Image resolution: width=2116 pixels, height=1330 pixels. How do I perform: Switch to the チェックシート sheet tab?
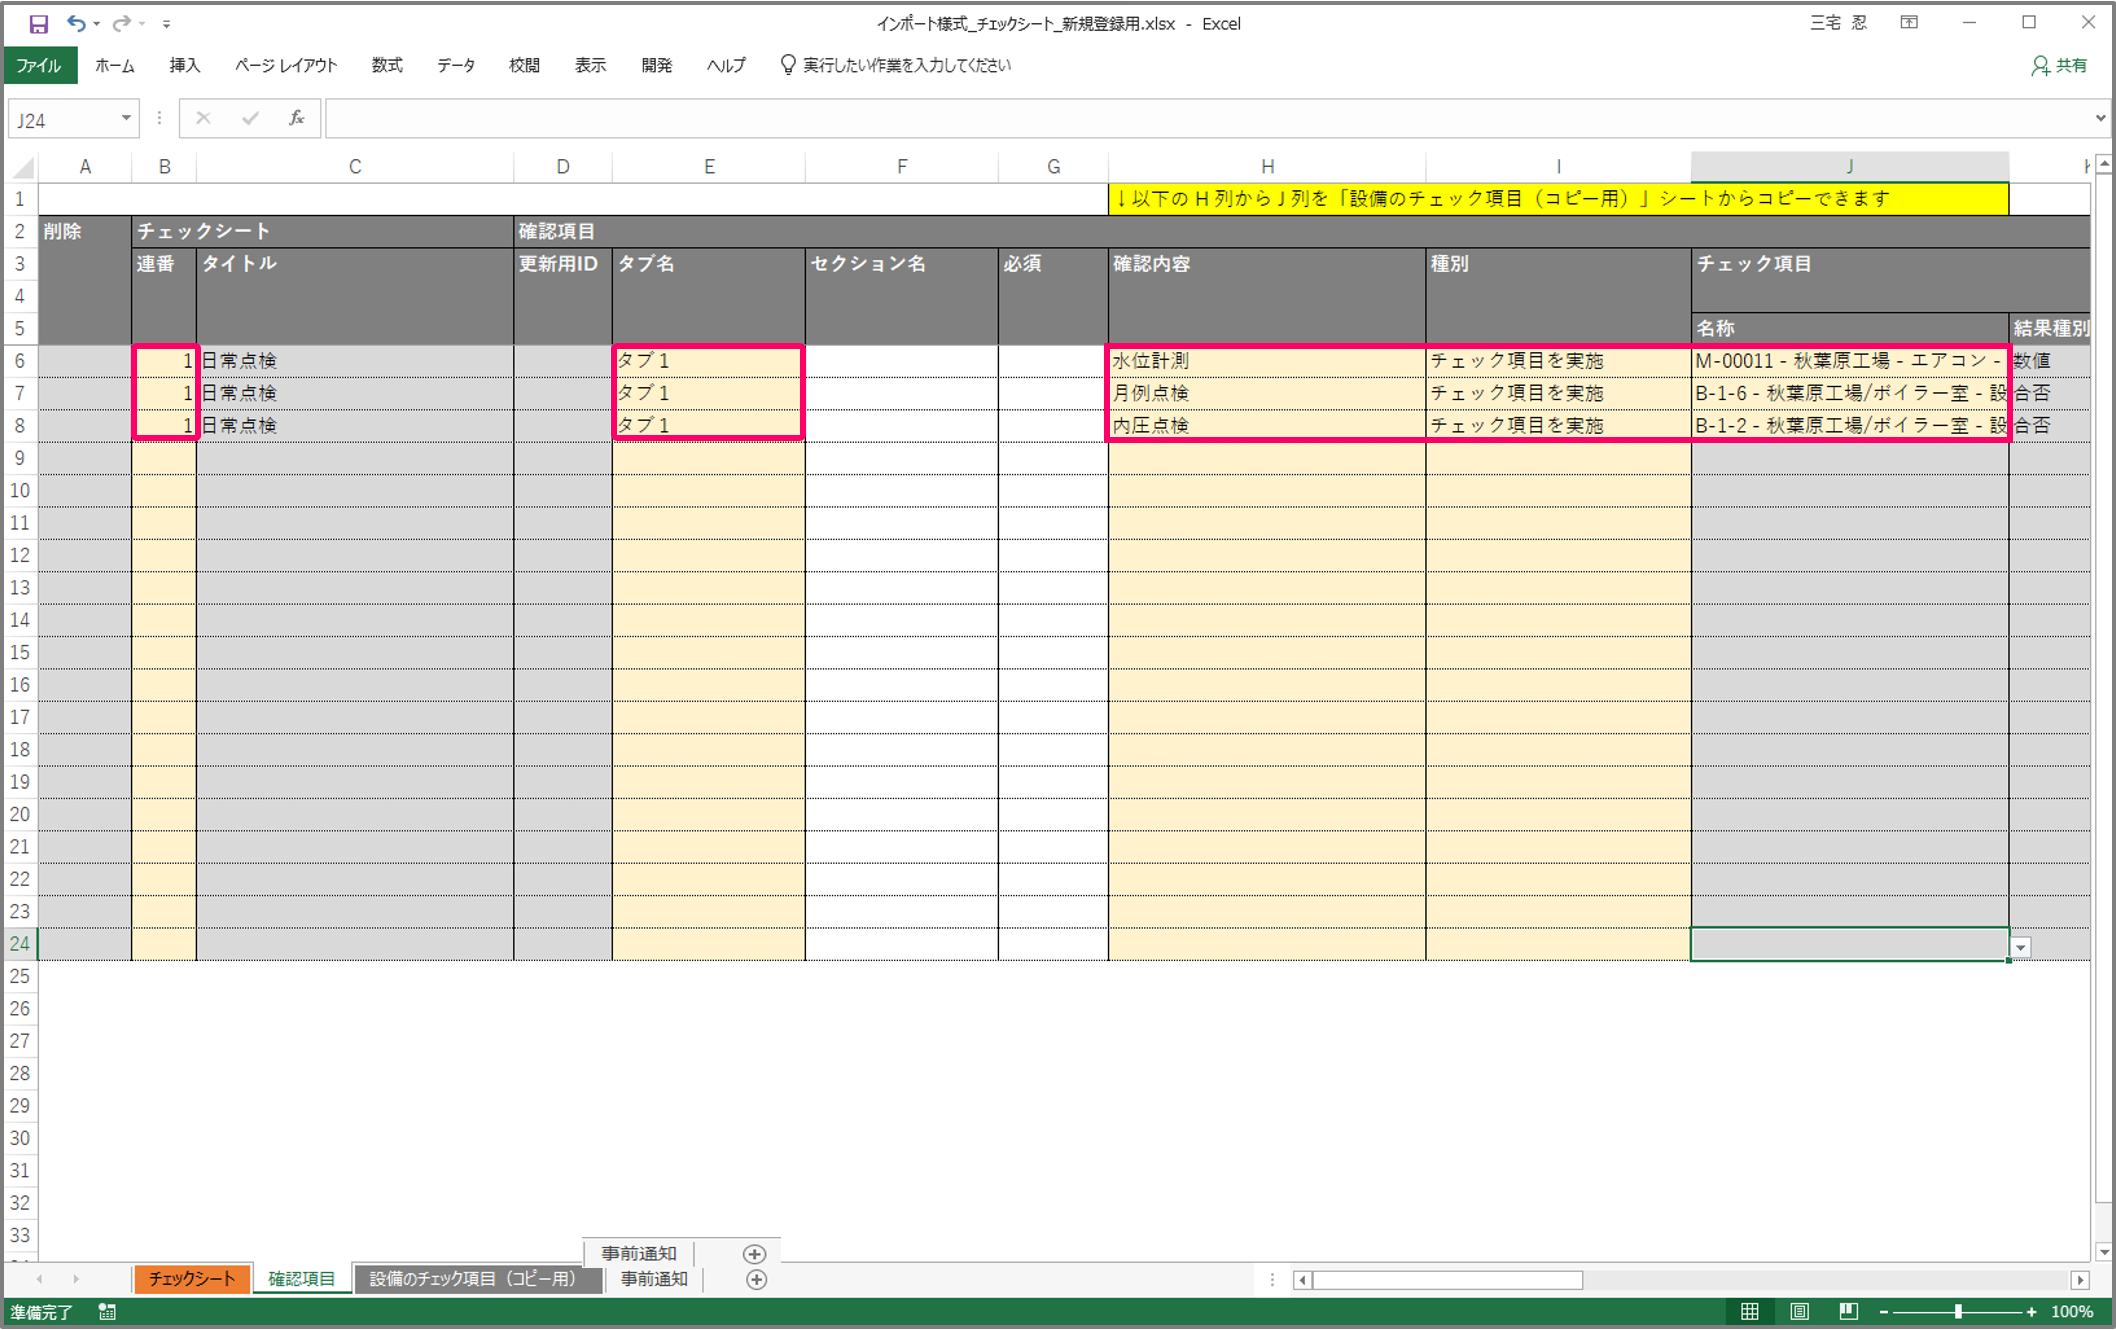click(x=191, y=1279)
